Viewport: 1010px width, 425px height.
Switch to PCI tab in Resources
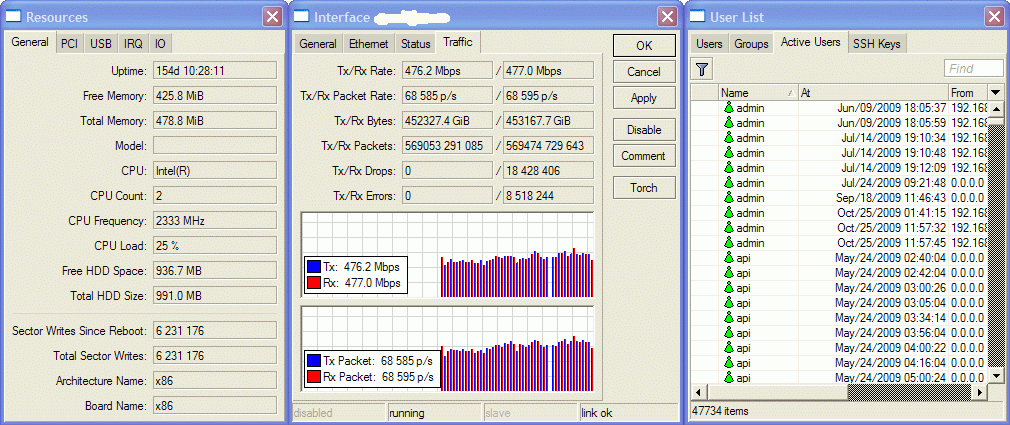tap(70, 44)
